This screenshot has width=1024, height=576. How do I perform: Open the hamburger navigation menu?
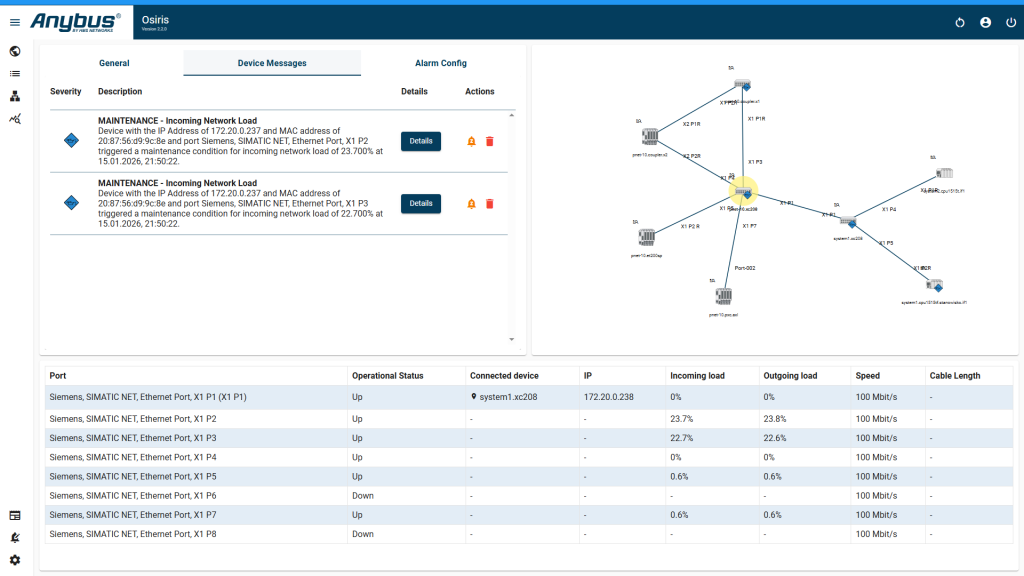pos(14,22)
